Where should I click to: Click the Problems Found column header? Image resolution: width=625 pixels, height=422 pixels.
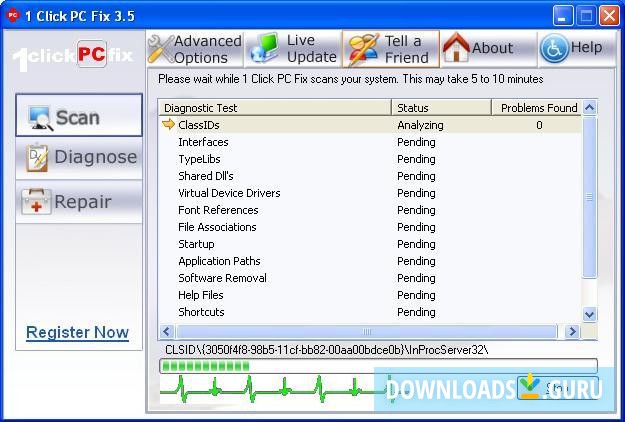click(537, 108)
